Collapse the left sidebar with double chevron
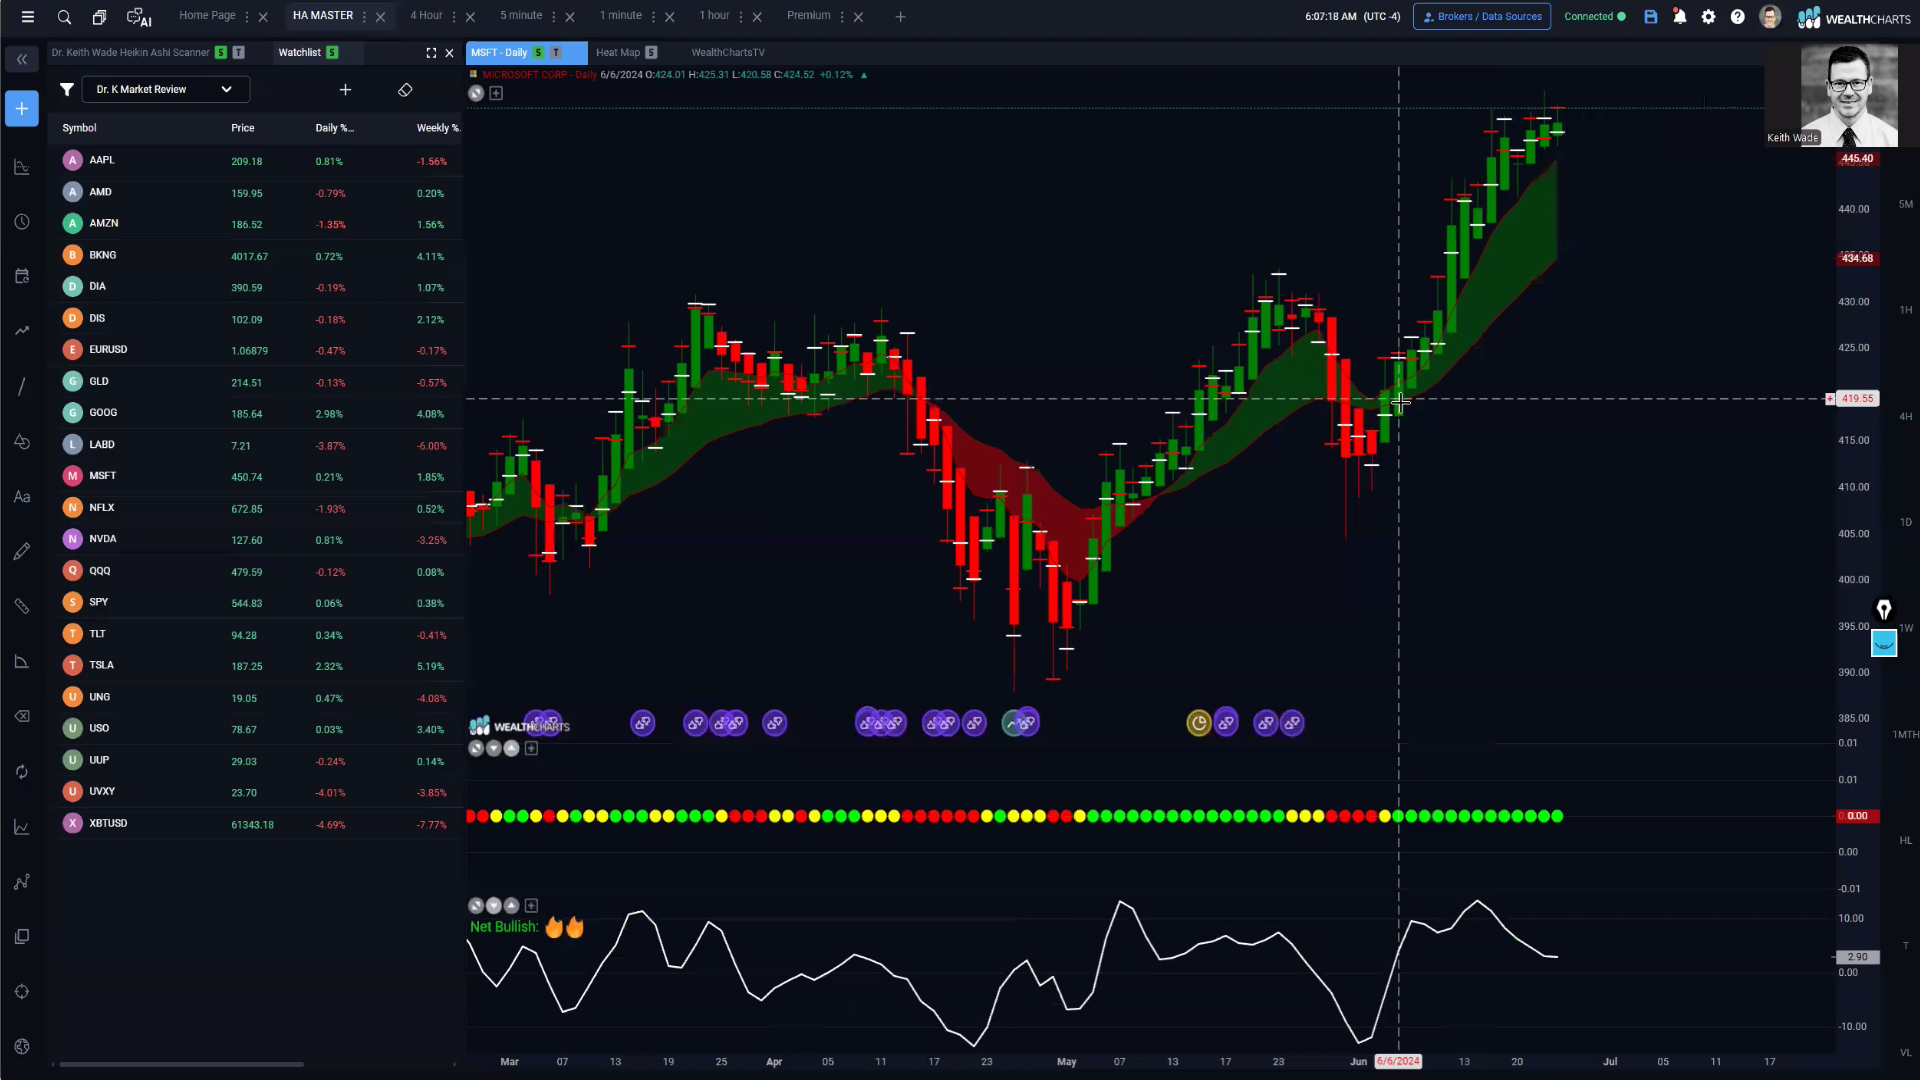 pyautogui.click(x=22, y=60)
